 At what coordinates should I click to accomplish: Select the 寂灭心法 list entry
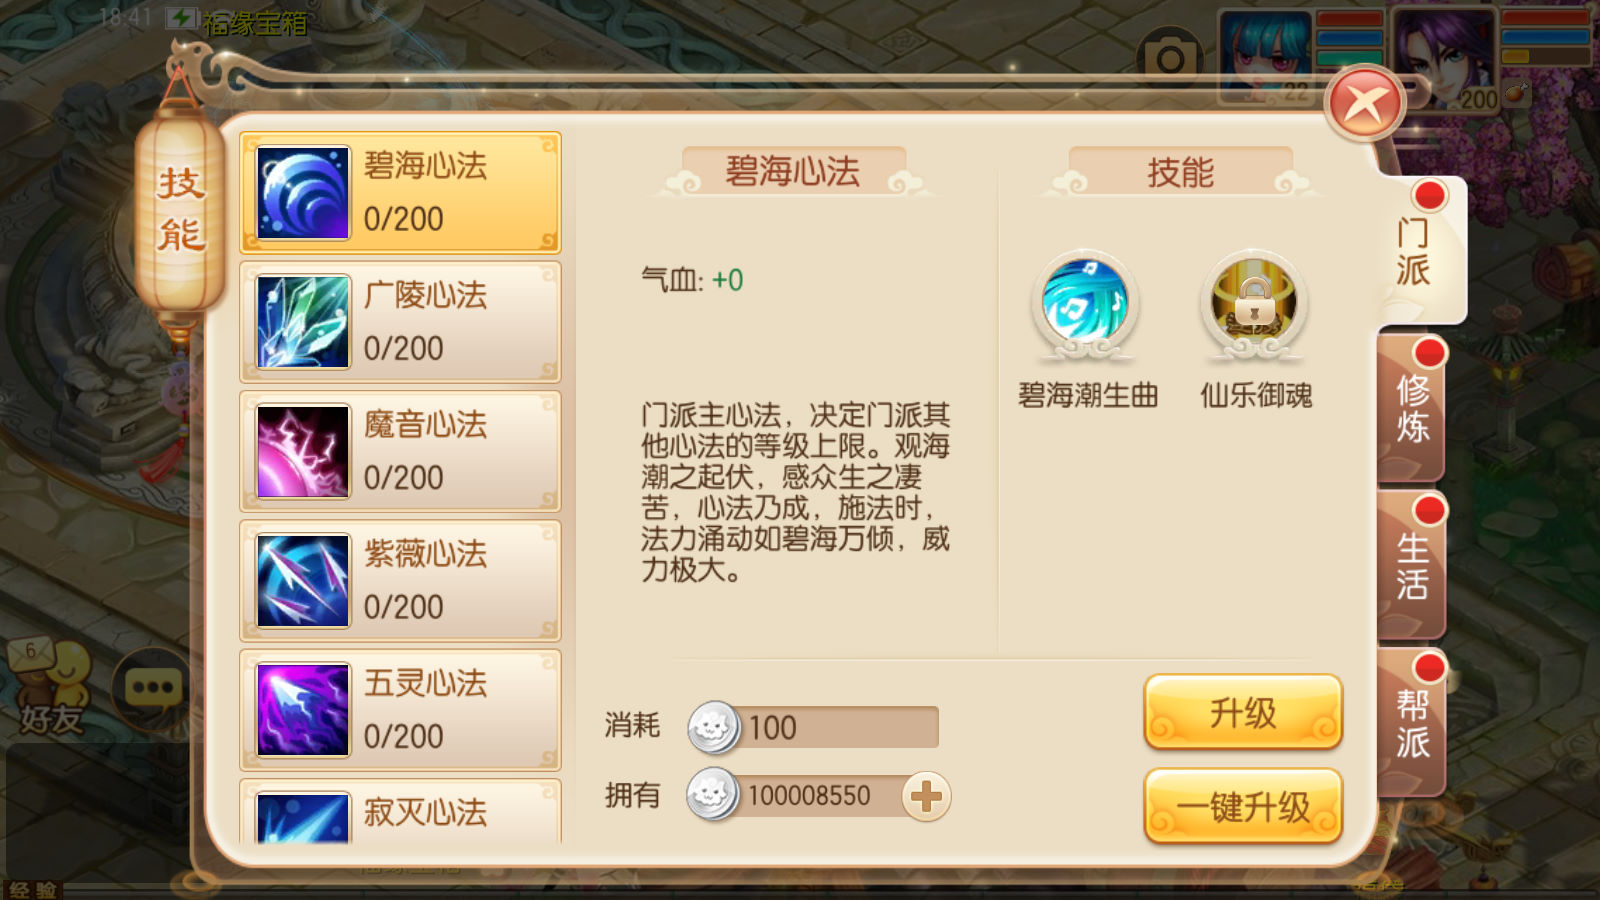(400, 811)
